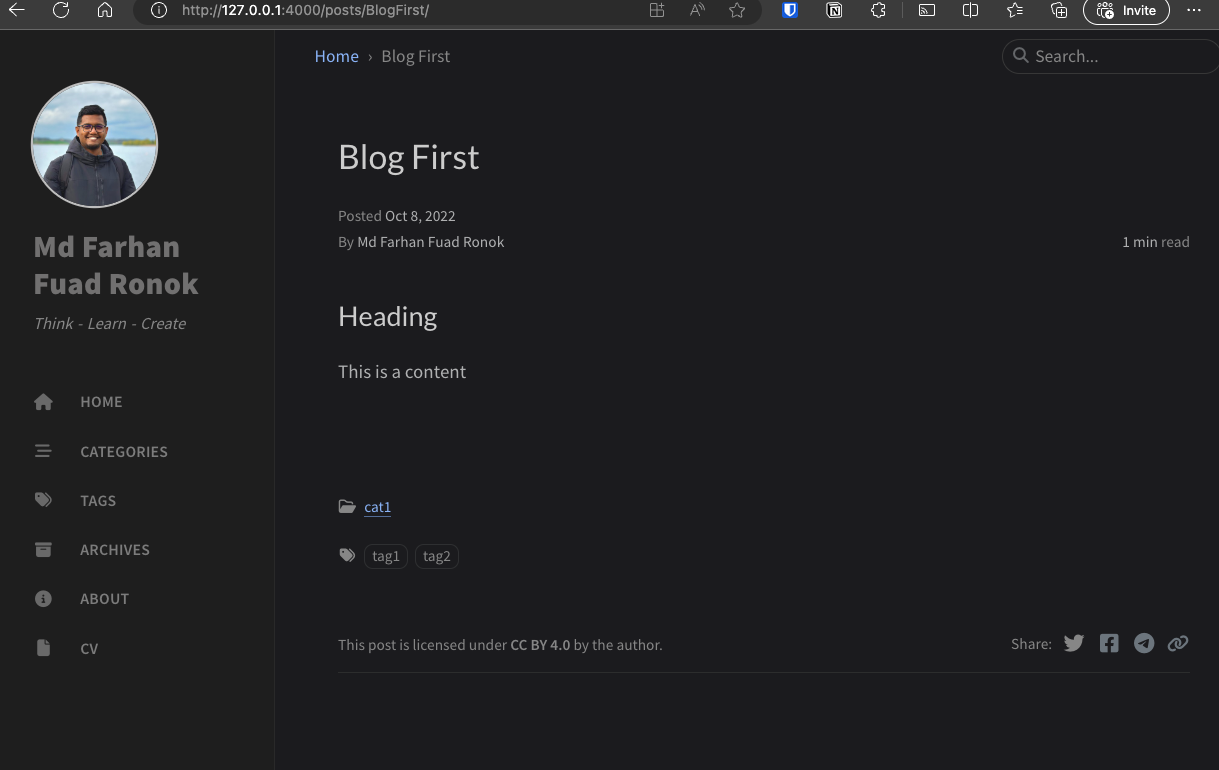Screen dimensions: 1219x770
Task: Click the Home breadcrumb link
Action: [x=336, y=57]
